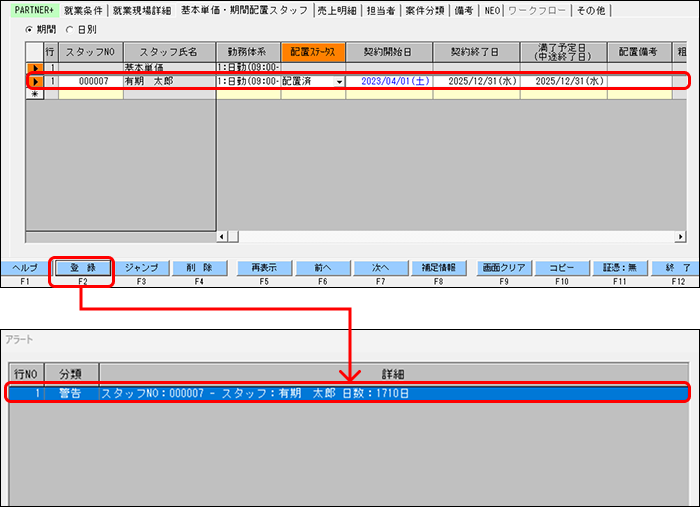This screenshot has height=507, width=700.
Task: Go to previous record with 前へ
Action: tap(323, 268)
